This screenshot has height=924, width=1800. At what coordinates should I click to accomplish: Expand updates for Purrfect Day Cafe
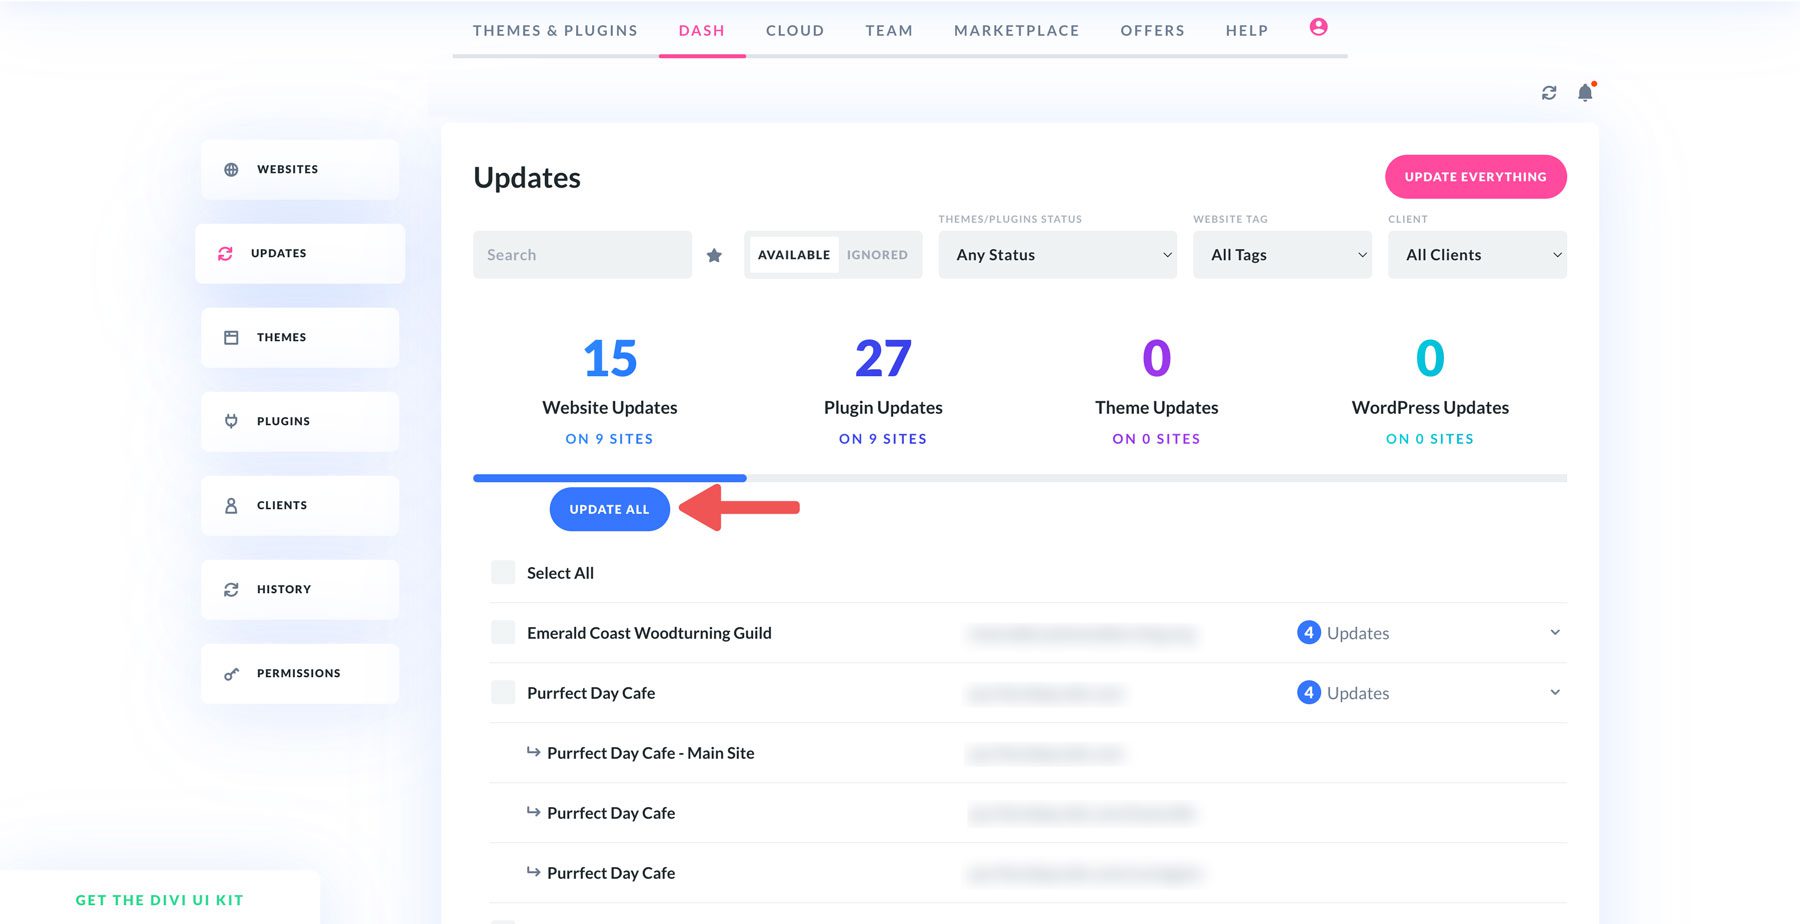1553,692
